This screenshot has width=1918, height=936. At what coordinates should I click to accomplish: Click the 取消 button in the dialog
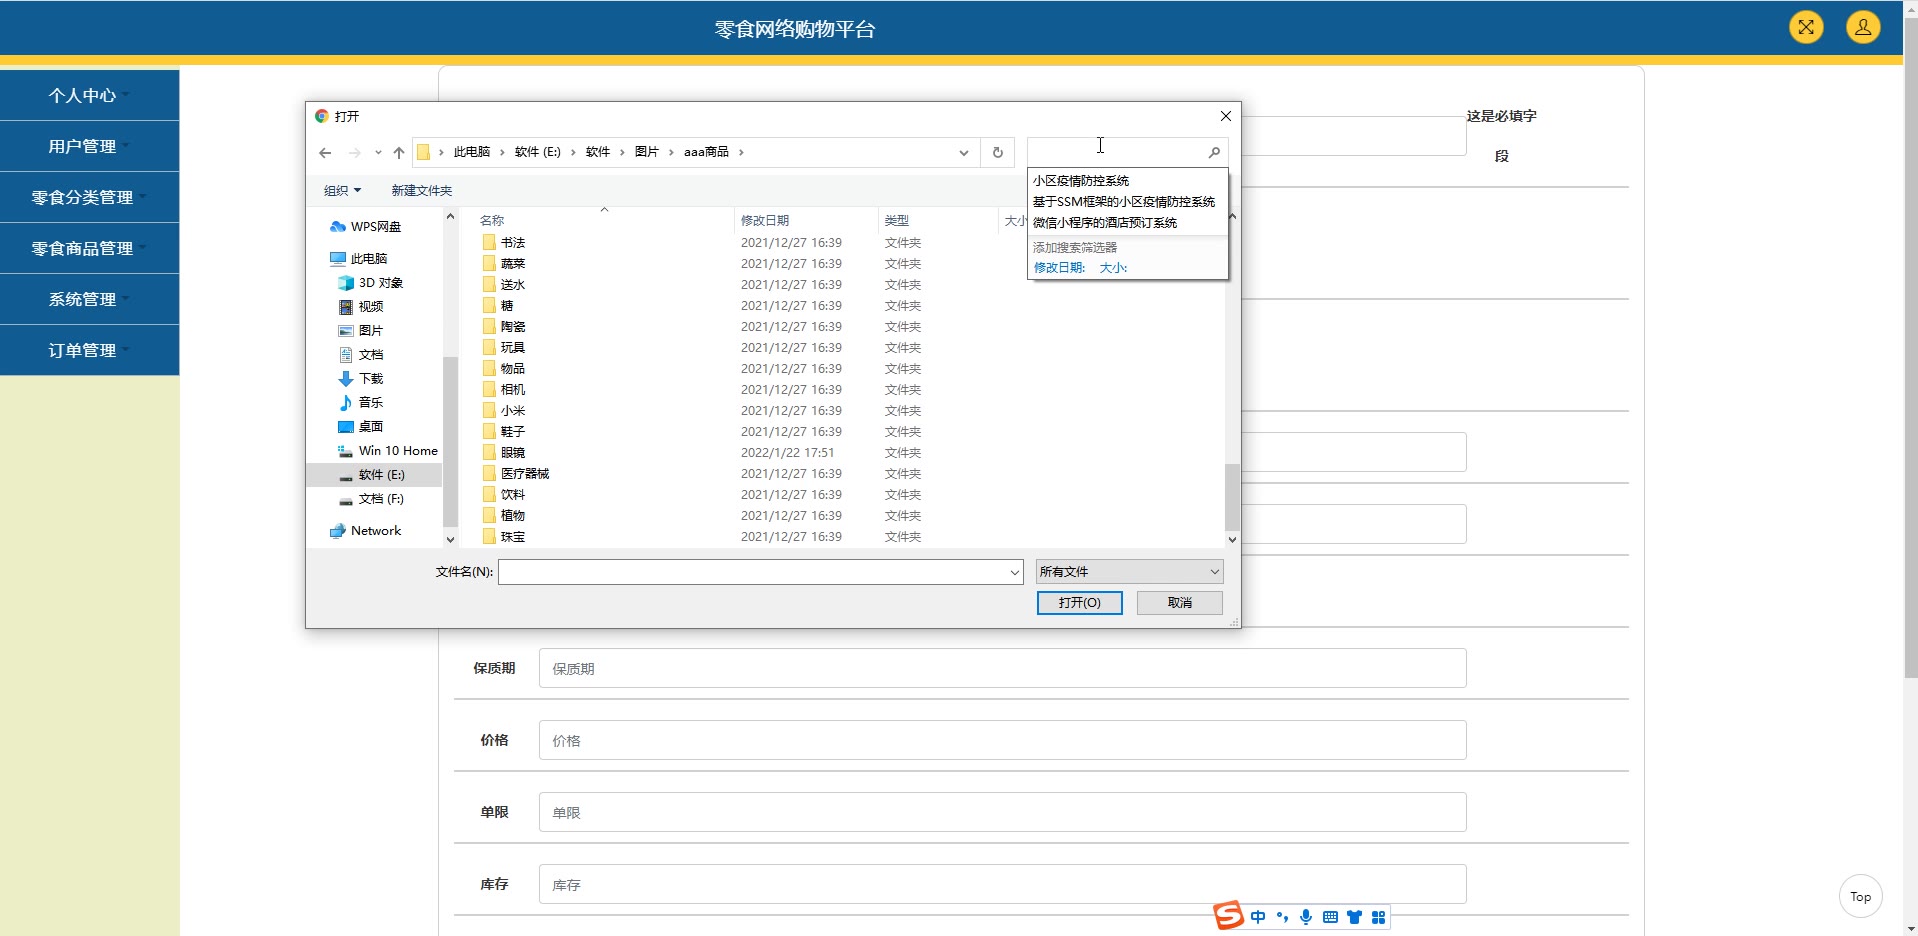[x=1179, y=603]
